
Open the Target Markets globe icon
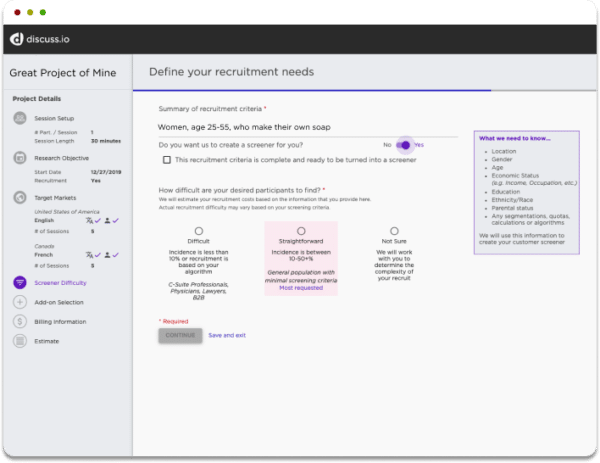20,197
